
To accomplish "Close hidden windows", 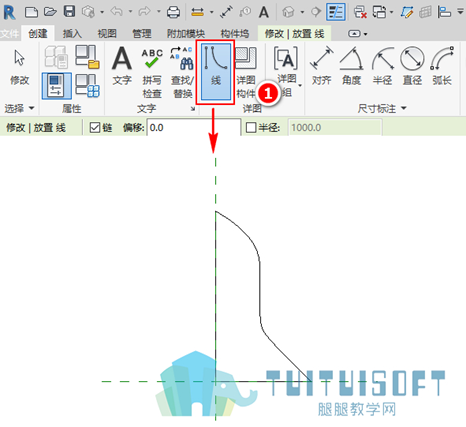I will (360, 12).
